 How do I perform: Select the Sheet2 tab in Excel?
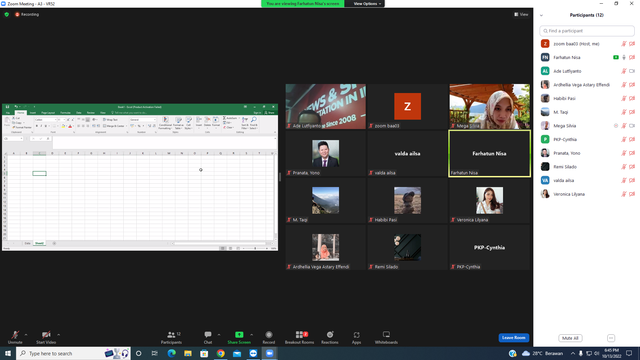click(x=39, y=243)
